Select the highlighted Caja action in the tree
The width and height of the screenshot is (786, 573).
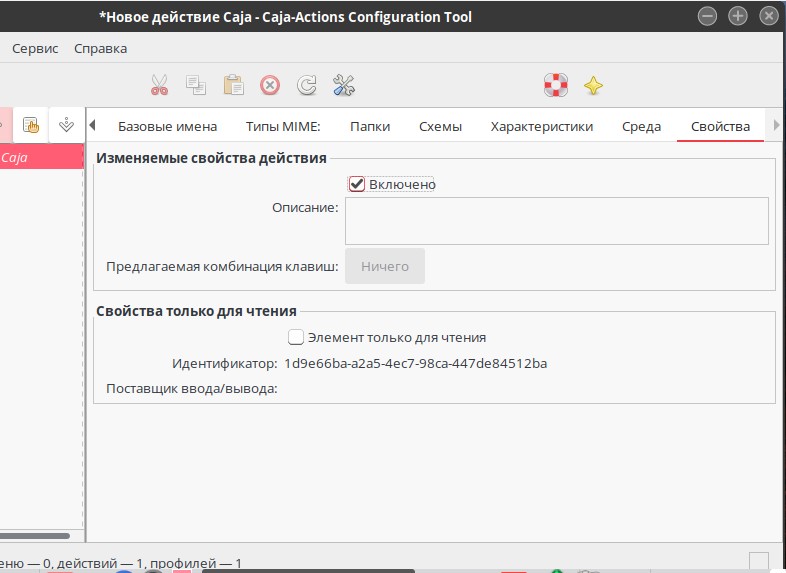point(41,157)
